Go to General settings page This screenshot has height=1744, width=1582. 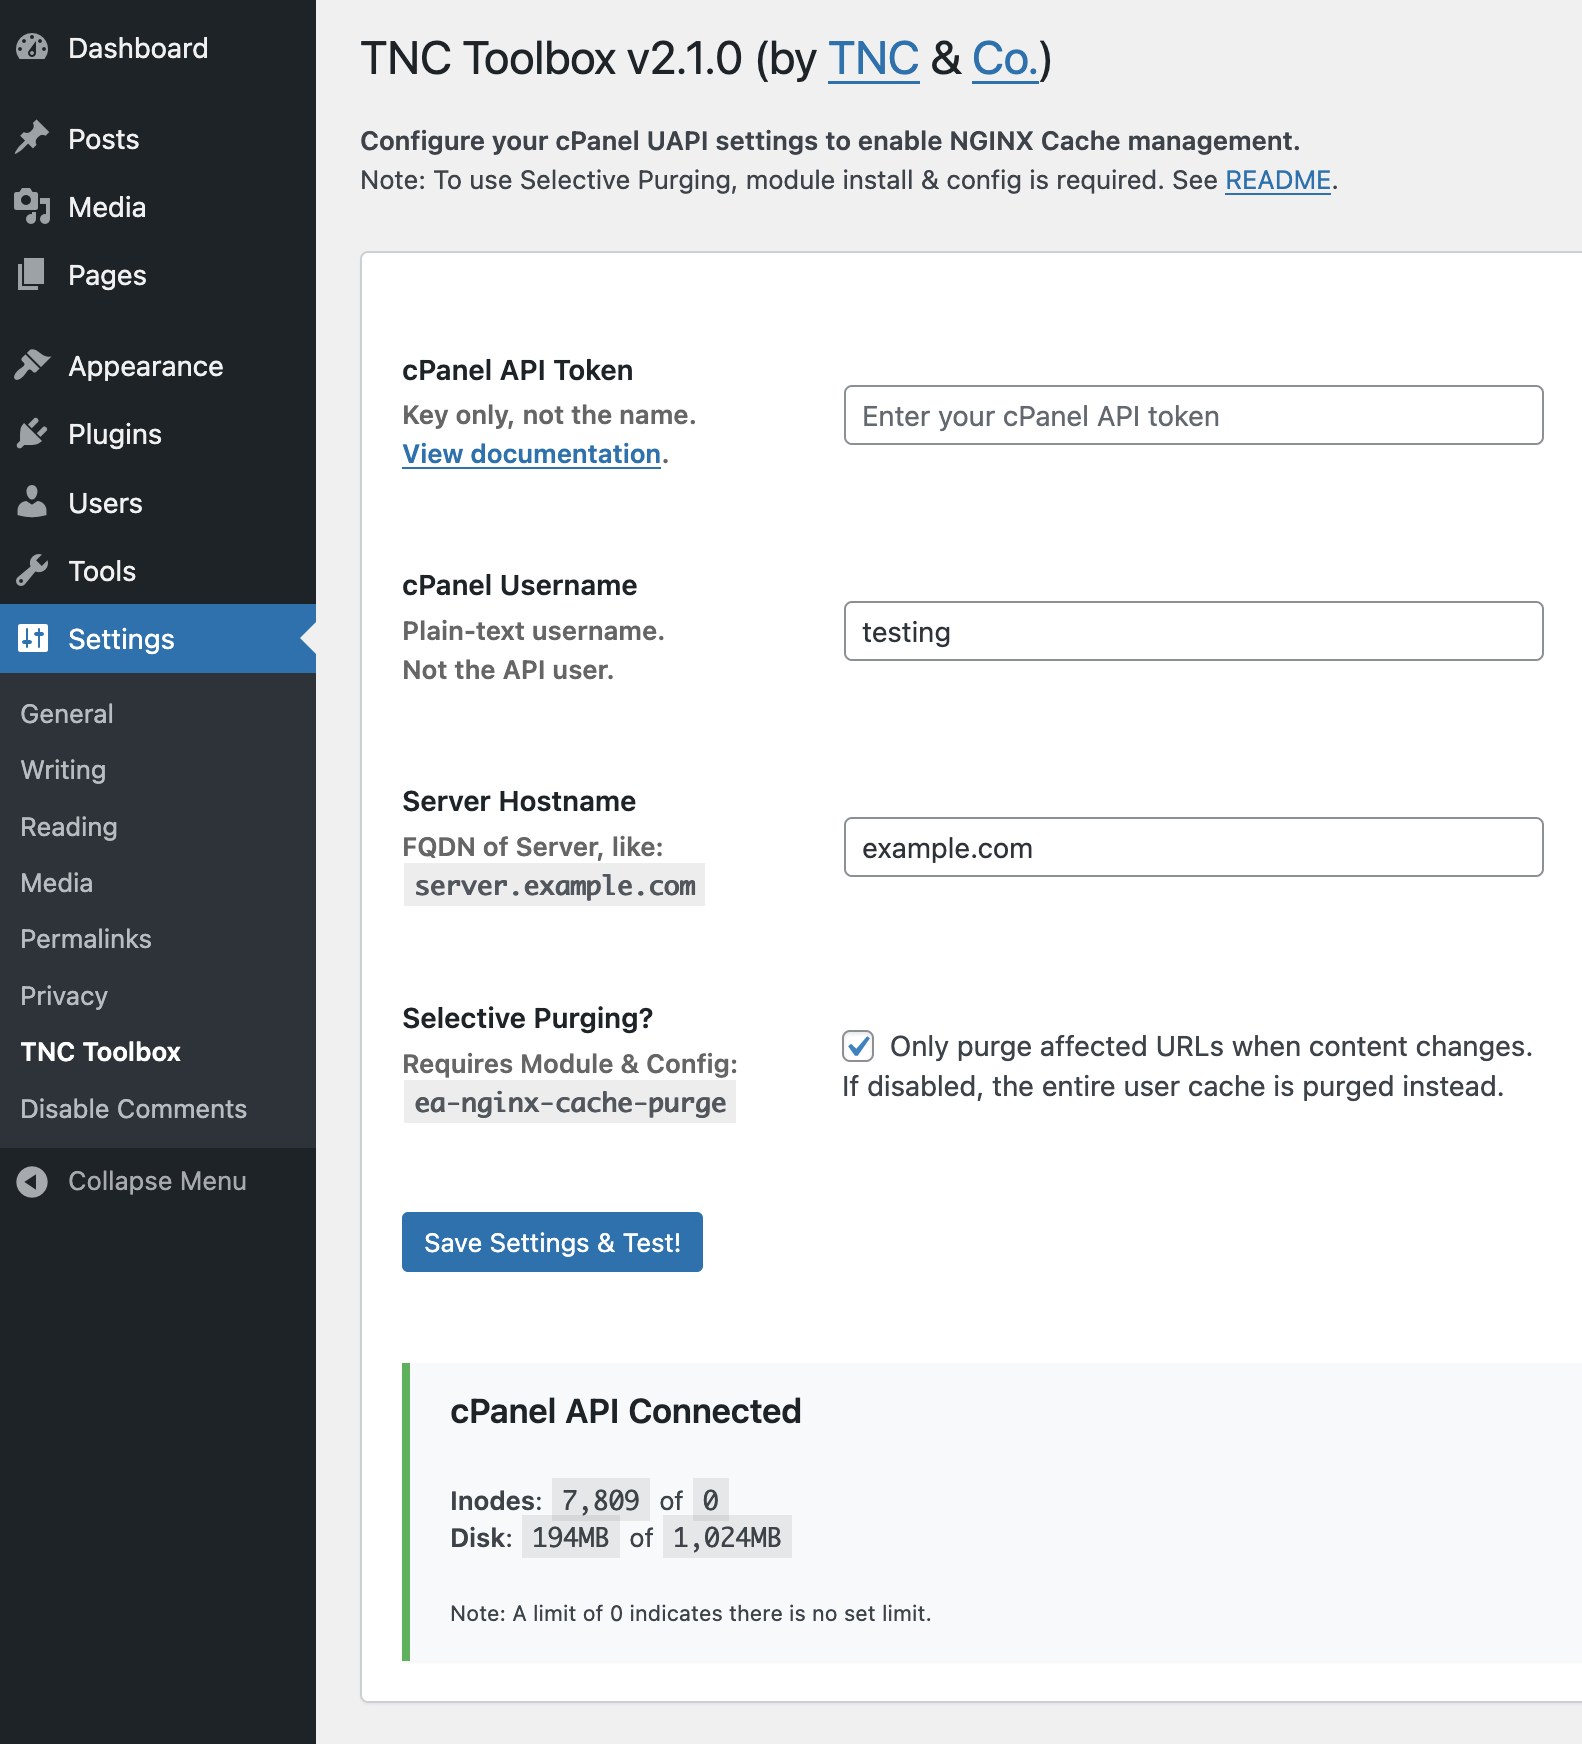coord(67,714)
